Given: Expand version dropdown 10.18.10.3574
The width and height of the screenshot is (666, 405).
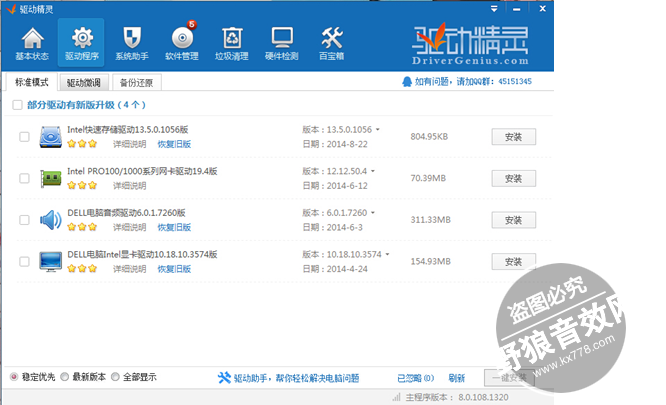Looking at the screenshot, I should tap(387, 254).
